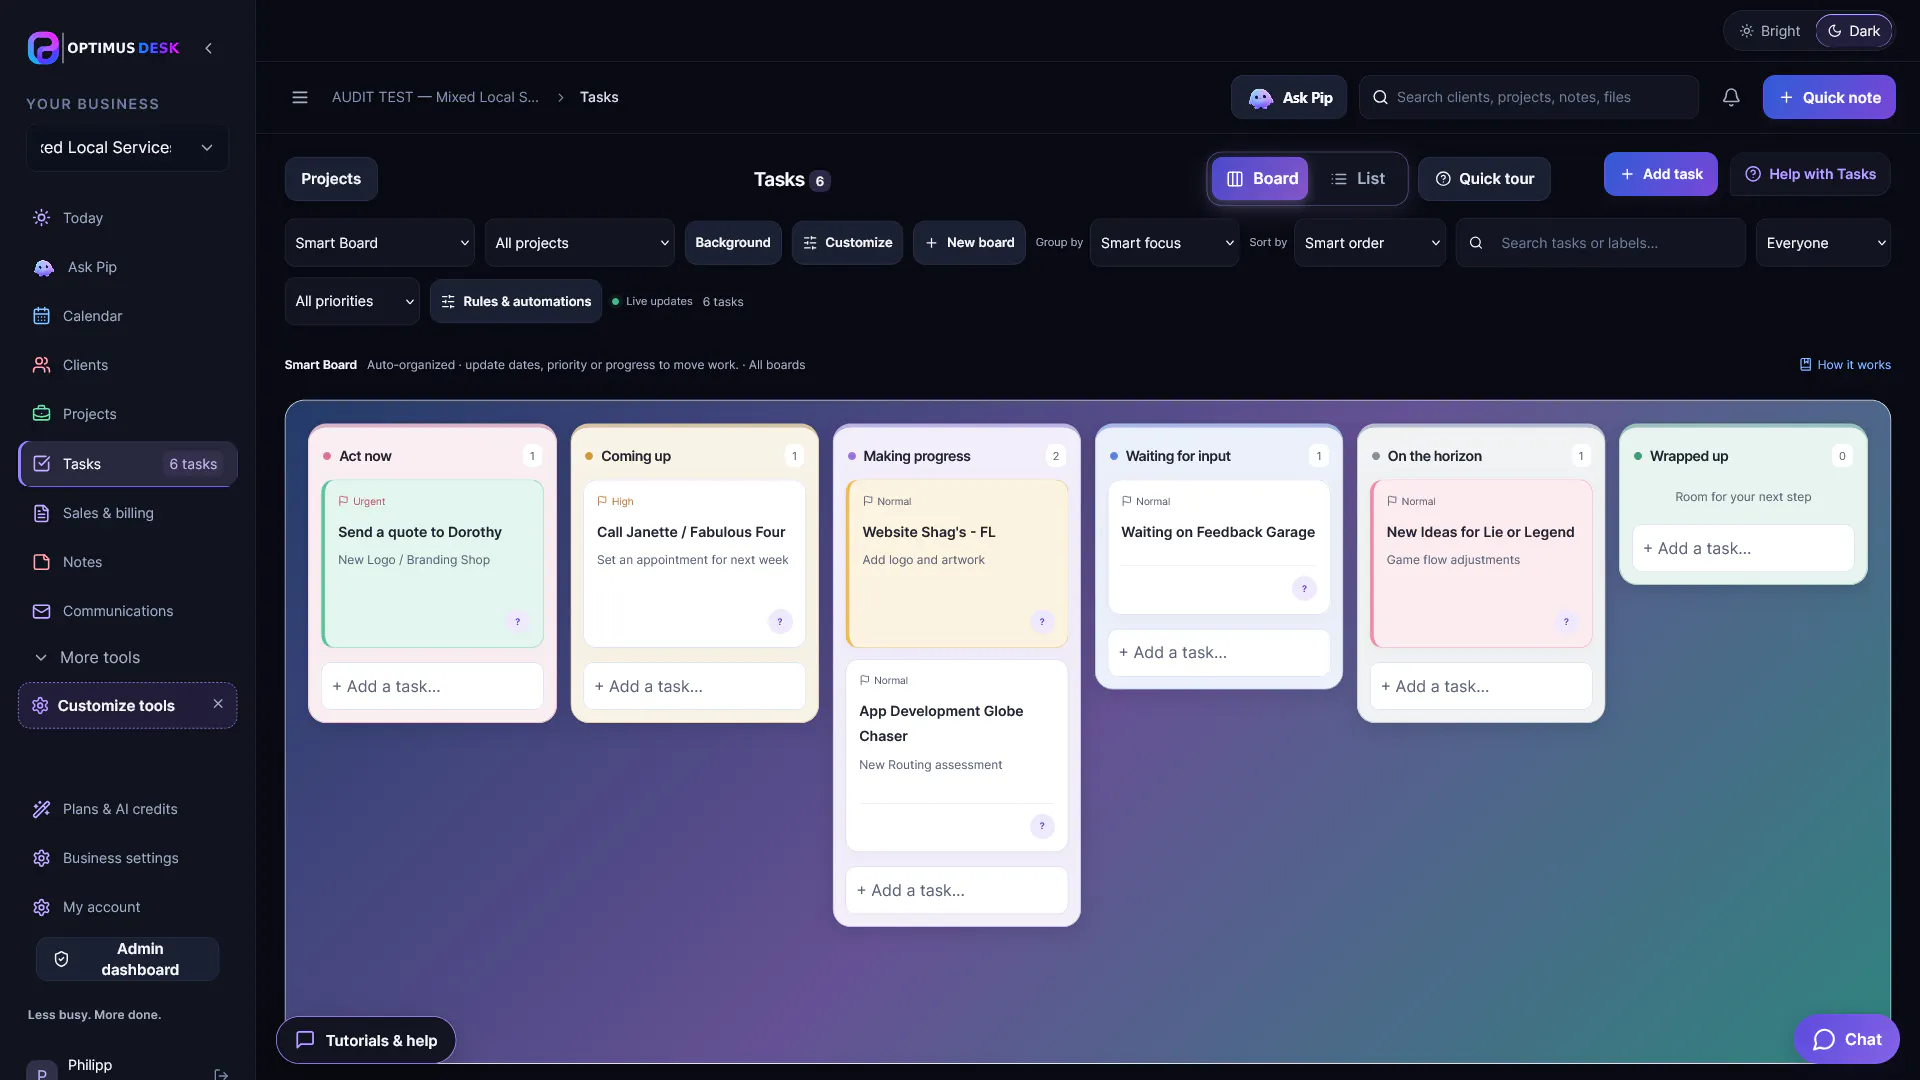Open Customize board settings
Viewport: 1920px width, 1080px height.
pos(847,243)
